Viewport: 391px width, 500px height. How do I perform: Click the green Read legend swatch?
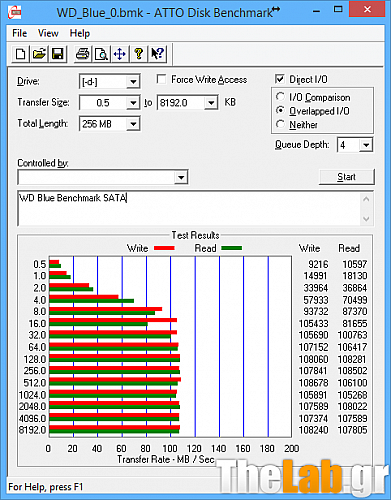tap(232, 248)
